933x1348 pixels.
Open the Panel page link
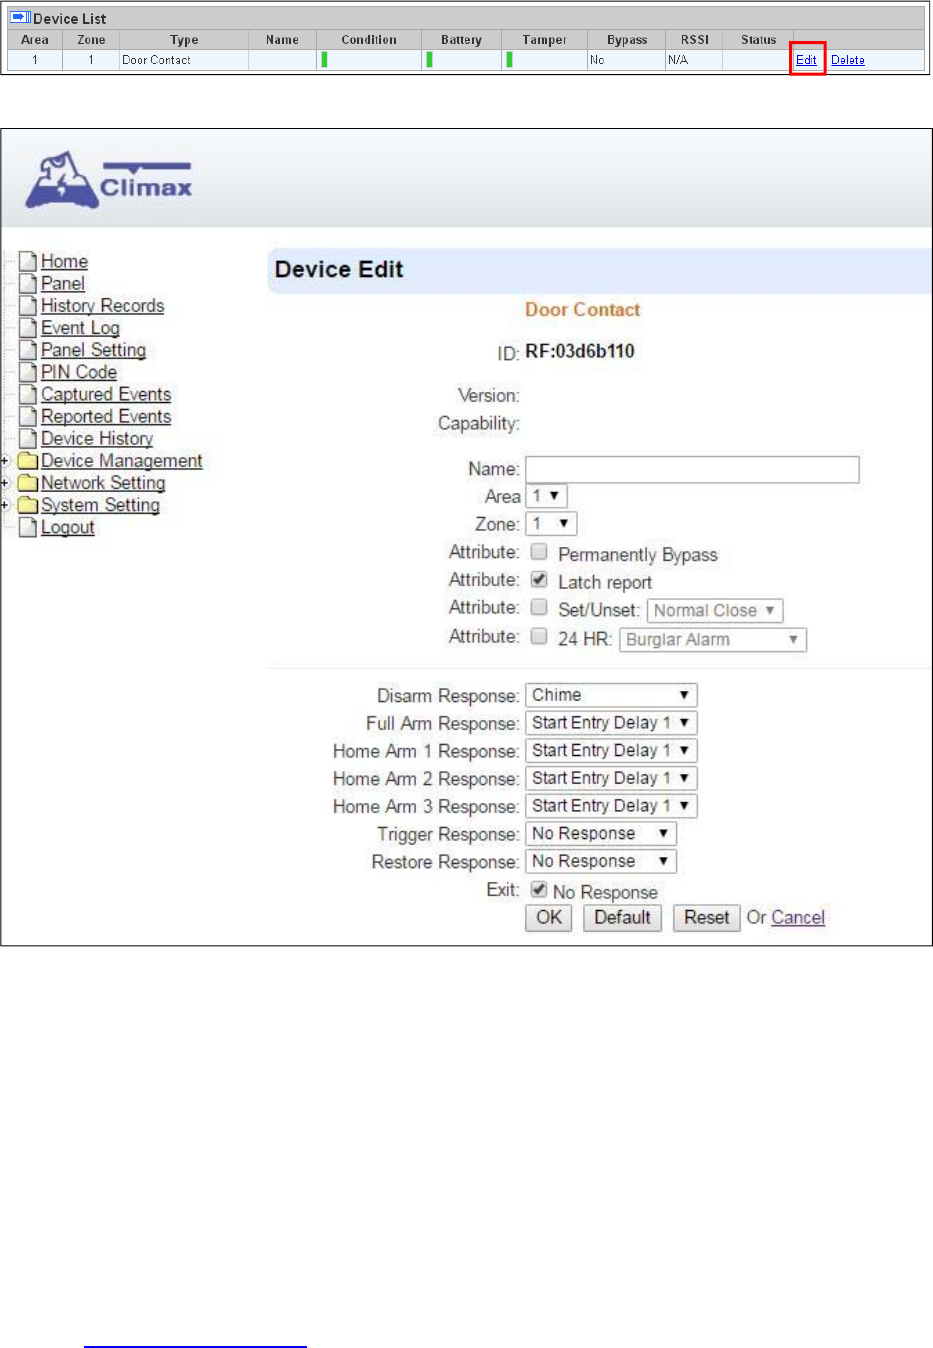click(63, 284)
